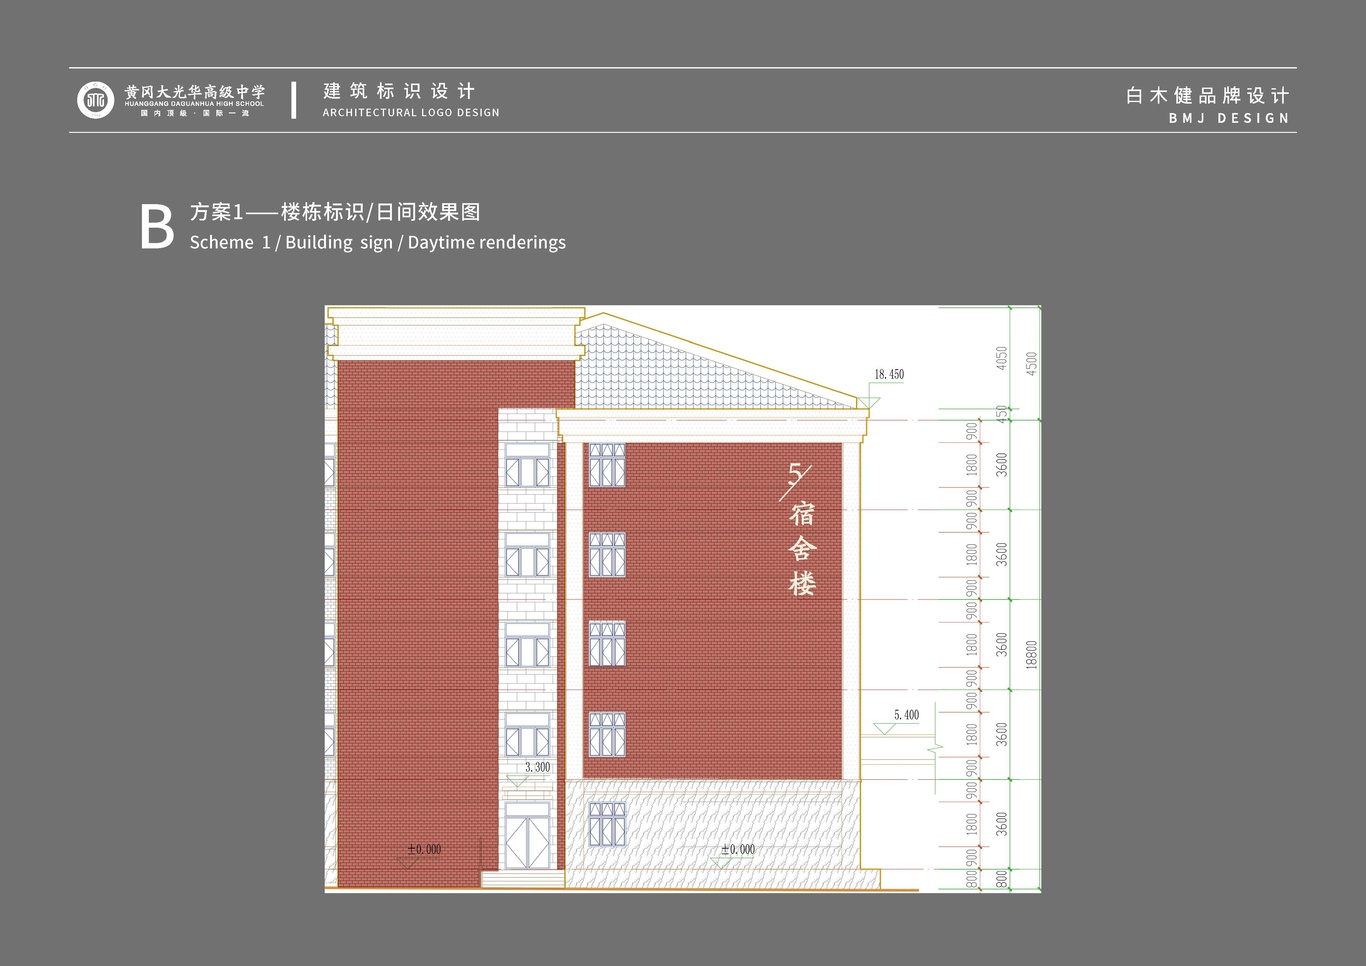
Task: Click the entrance double door in the drawing
Action: 527,842
